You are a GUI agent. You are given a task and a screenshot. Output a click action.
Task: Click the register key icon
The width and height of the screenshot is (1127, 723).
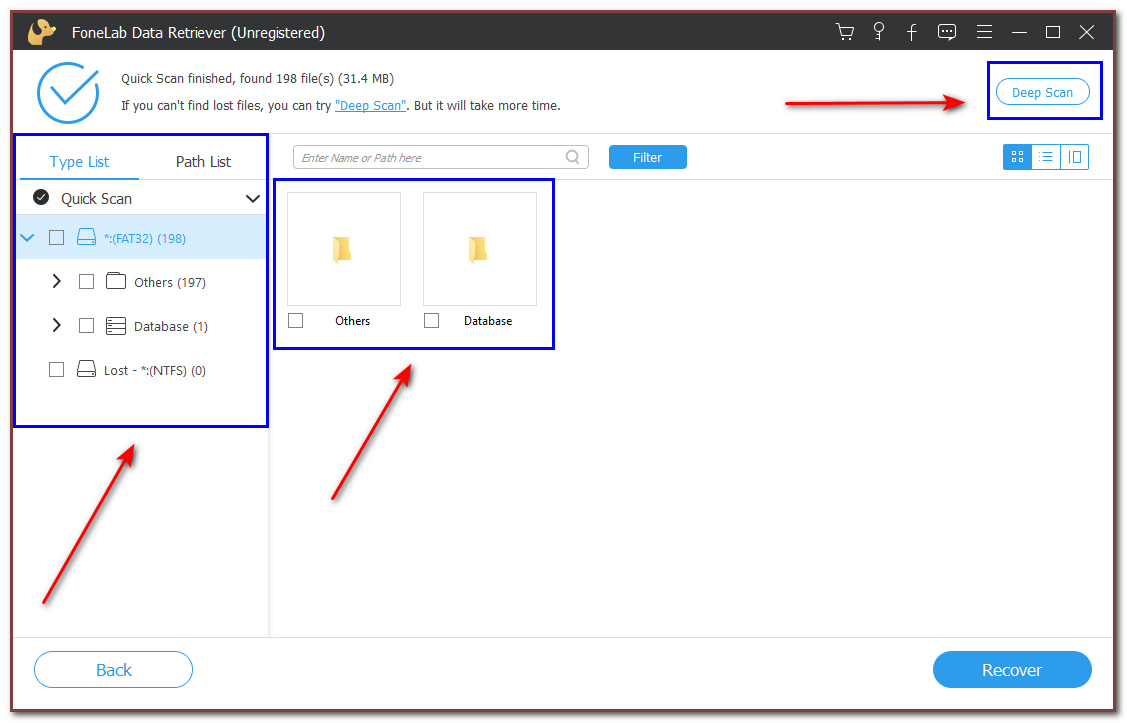pyautogui.click(x=878, y=32)
